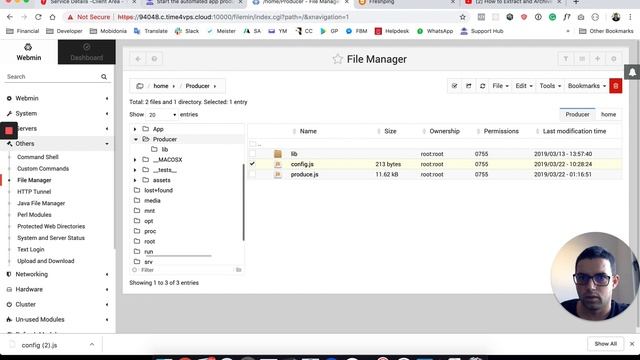Click the star favorite icon beside File Manager
640x360 pixels.
[x=337, y=59]
